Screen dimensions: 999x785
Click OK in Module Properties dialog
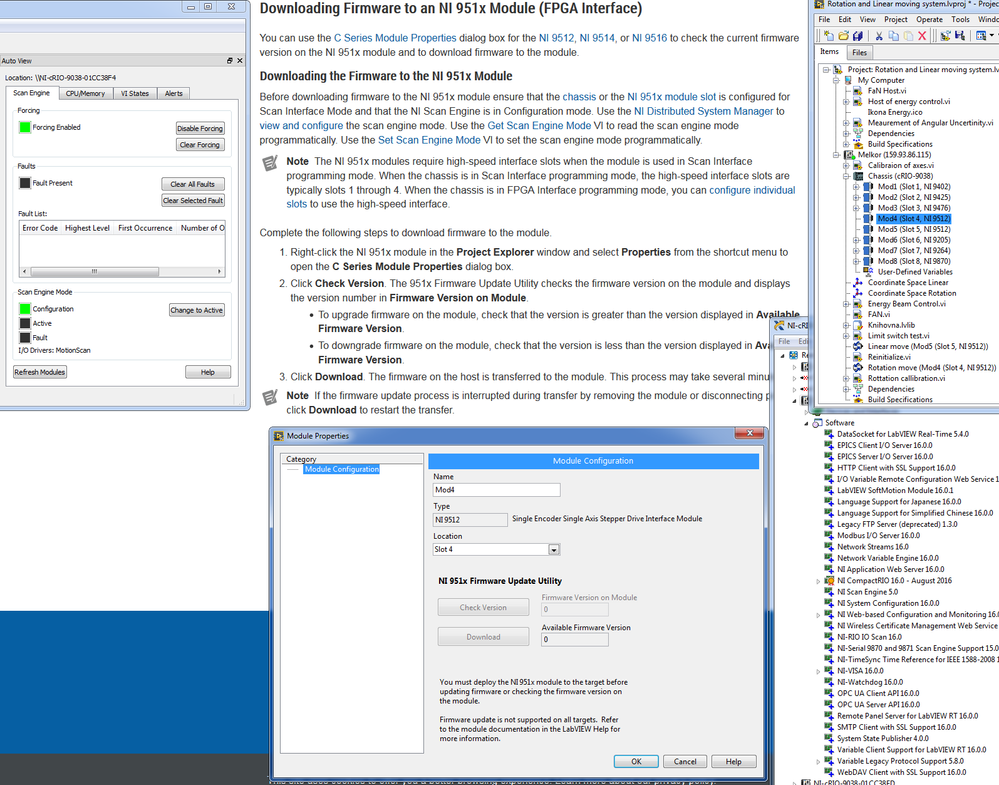click(636, 761)
